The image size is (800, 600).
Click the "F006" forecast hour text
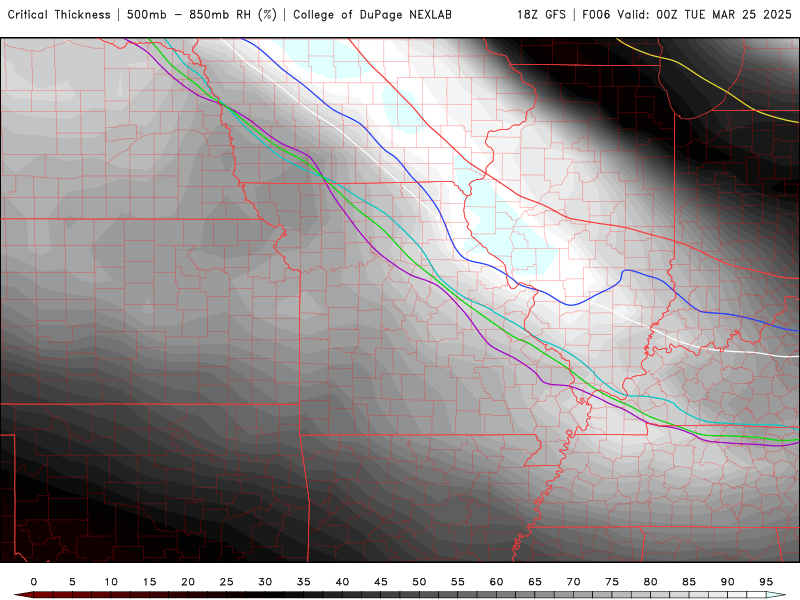point(596,15)
